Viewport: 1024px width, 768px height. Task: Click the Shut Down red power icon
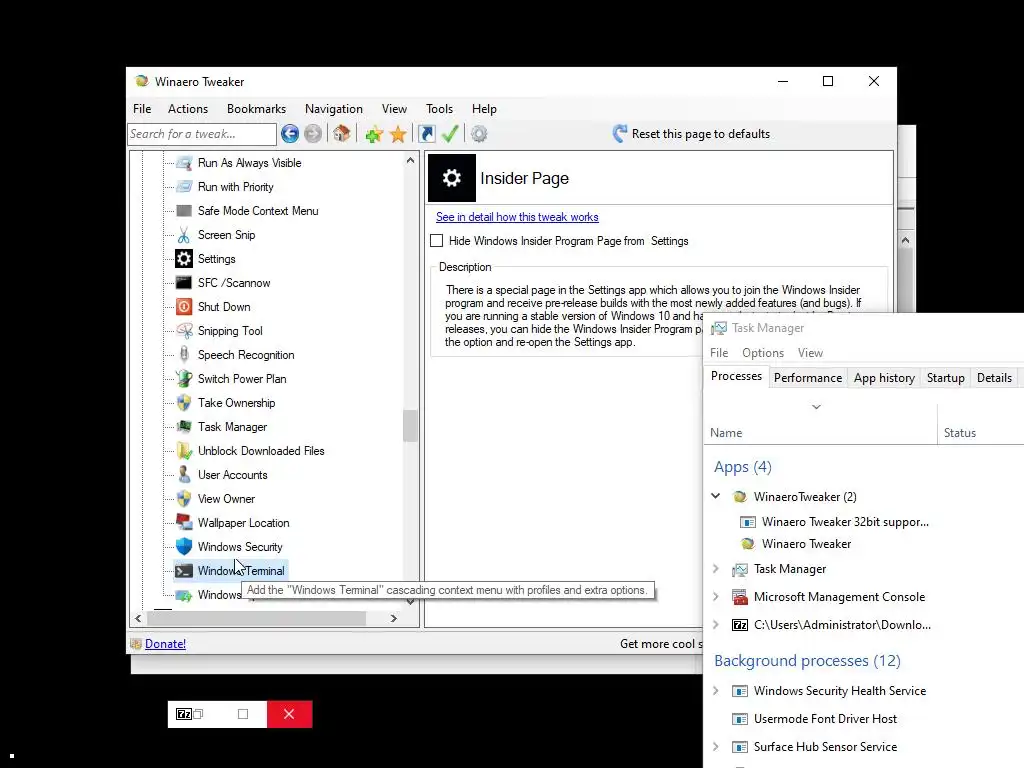pyautogui.click(x=184, y=307)
